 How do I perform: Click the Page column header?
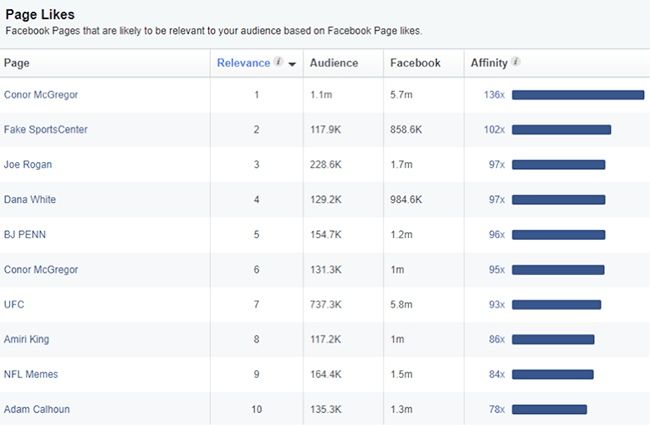(x=17, y=63)
